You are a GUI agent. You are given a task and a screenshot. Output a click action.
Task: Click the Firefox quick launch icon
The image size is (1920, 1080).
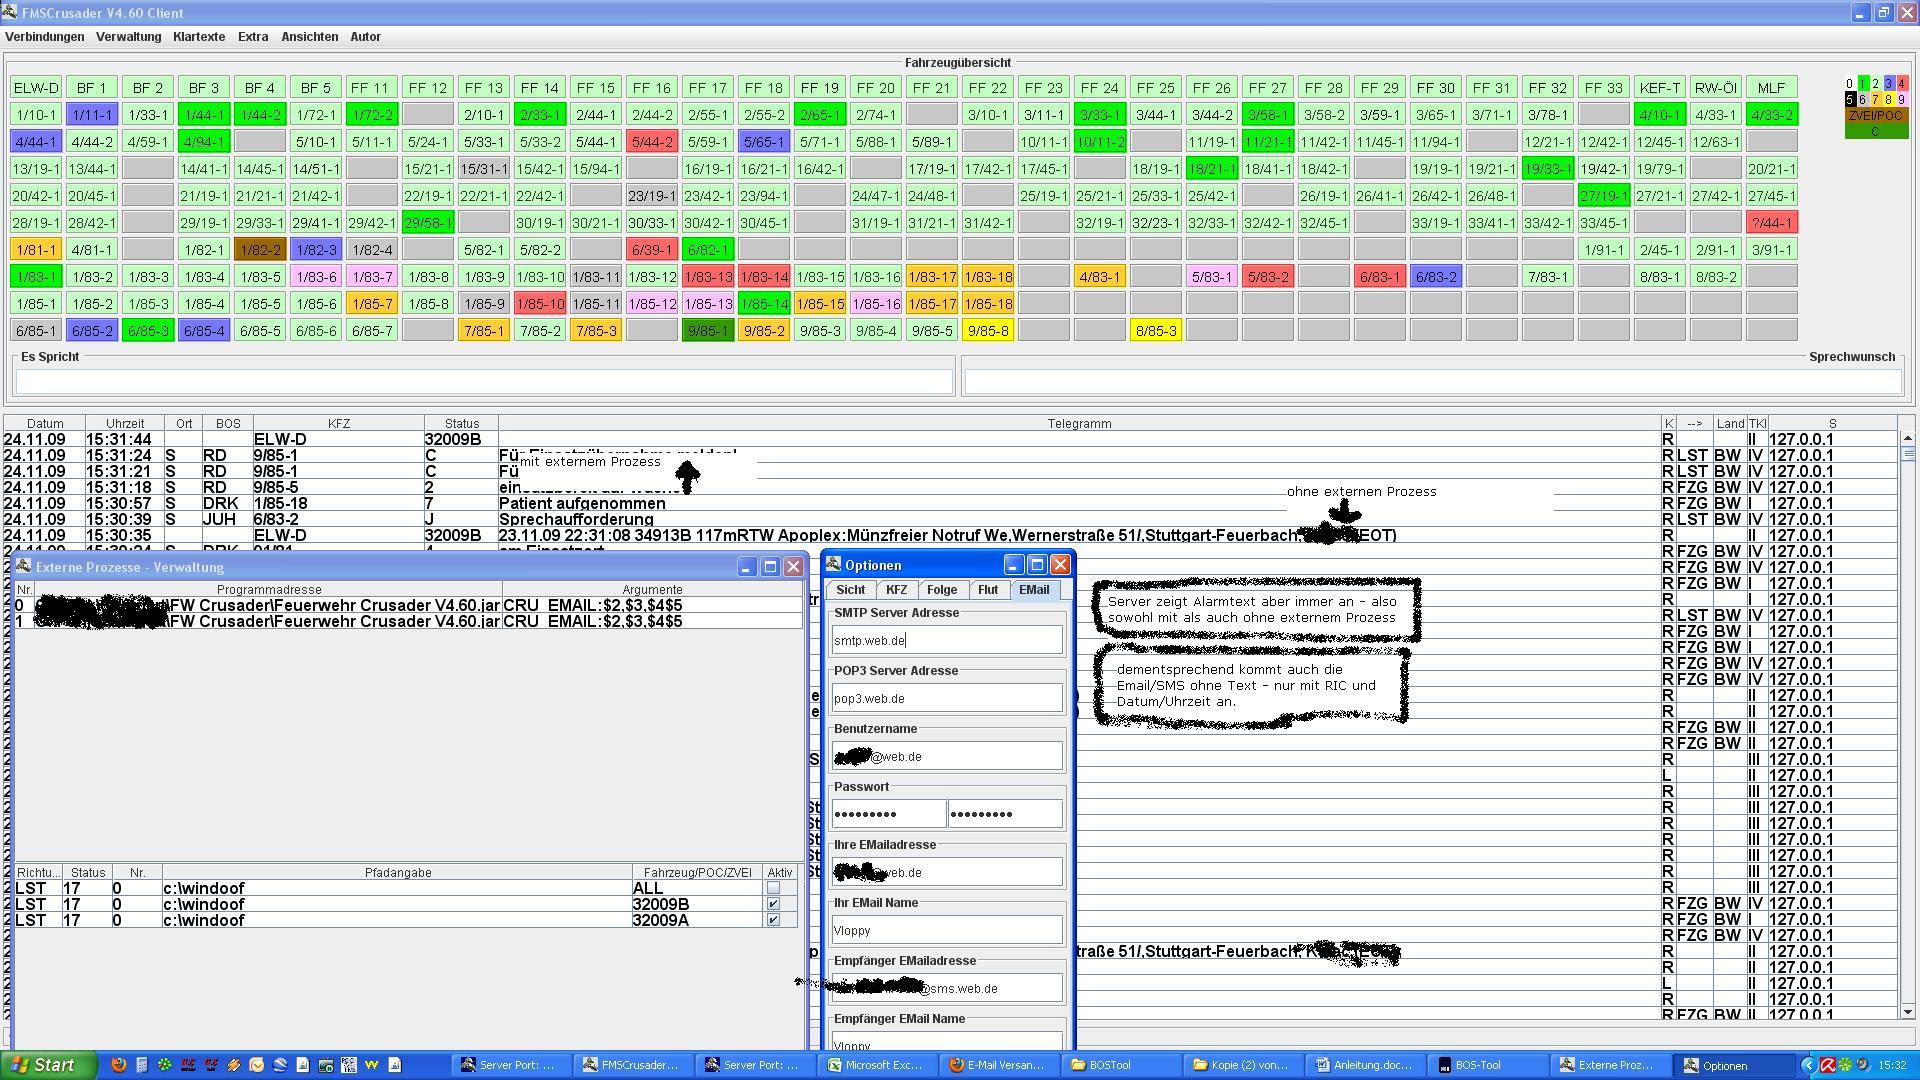(119, 1065)
